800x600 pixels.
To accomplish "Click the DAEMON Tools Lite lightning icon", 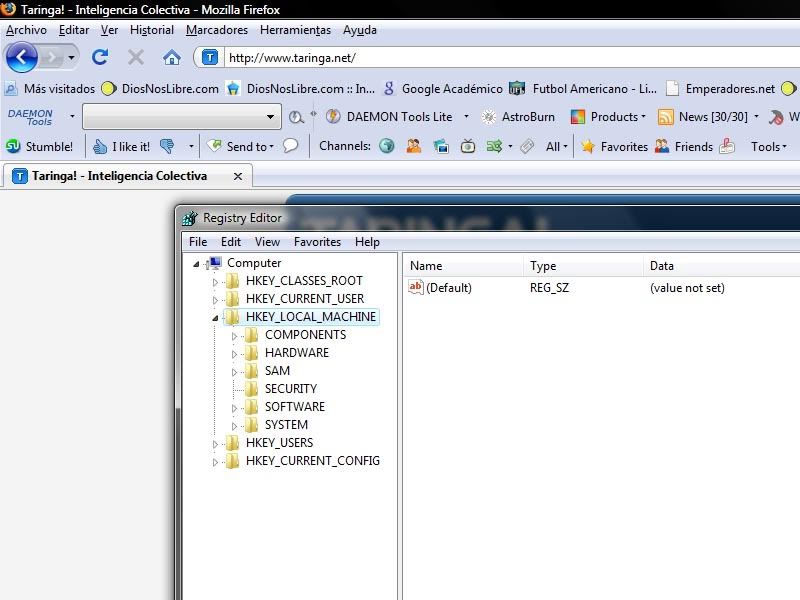I will (333, 117).
